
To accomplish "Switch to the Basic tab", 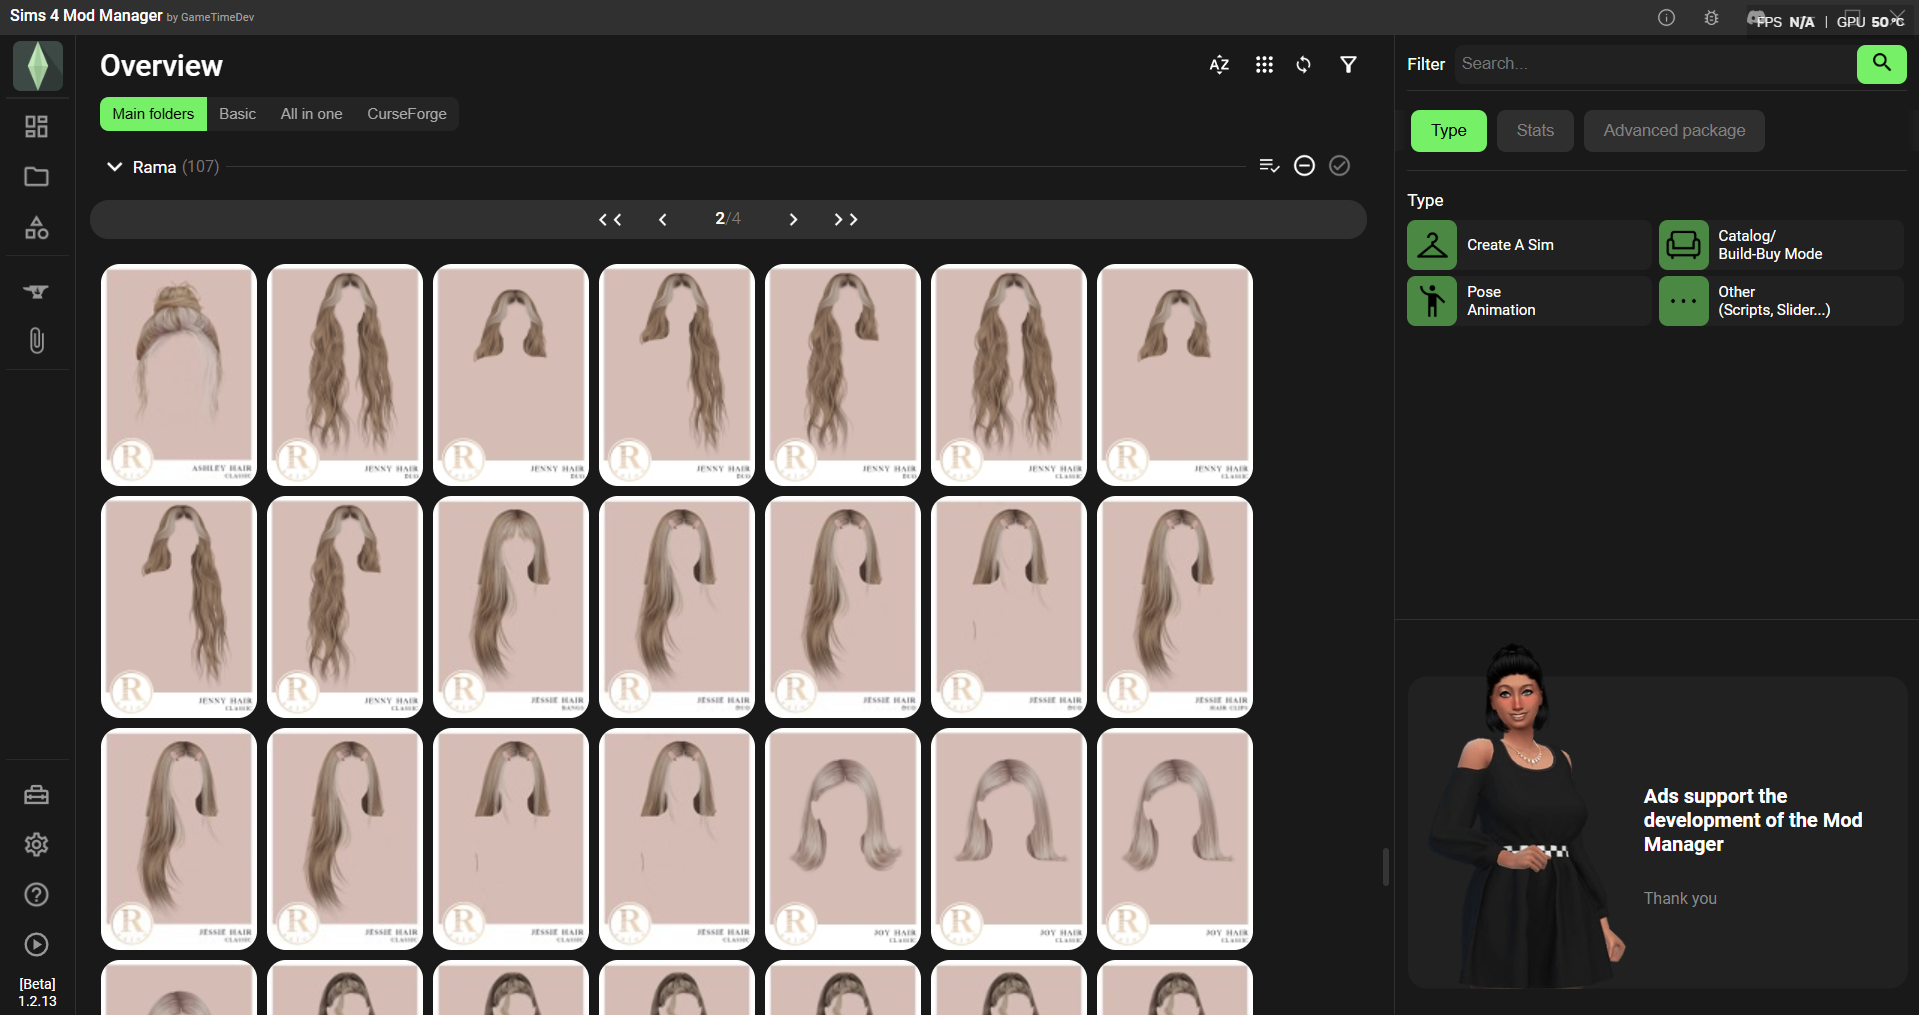I will [238, 114].
